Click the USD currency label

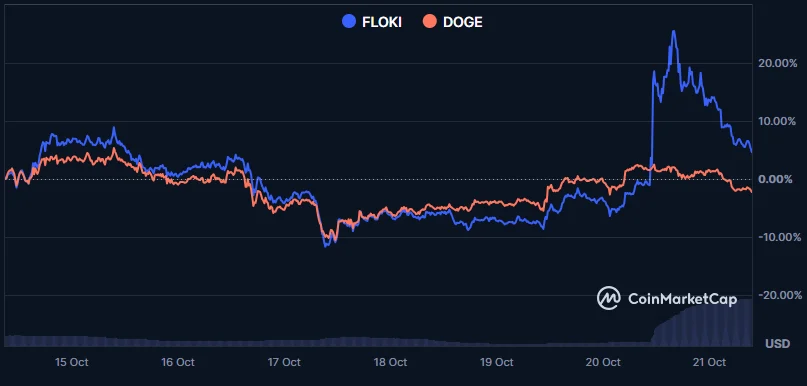pyautogui.click(x=778, y=343)
